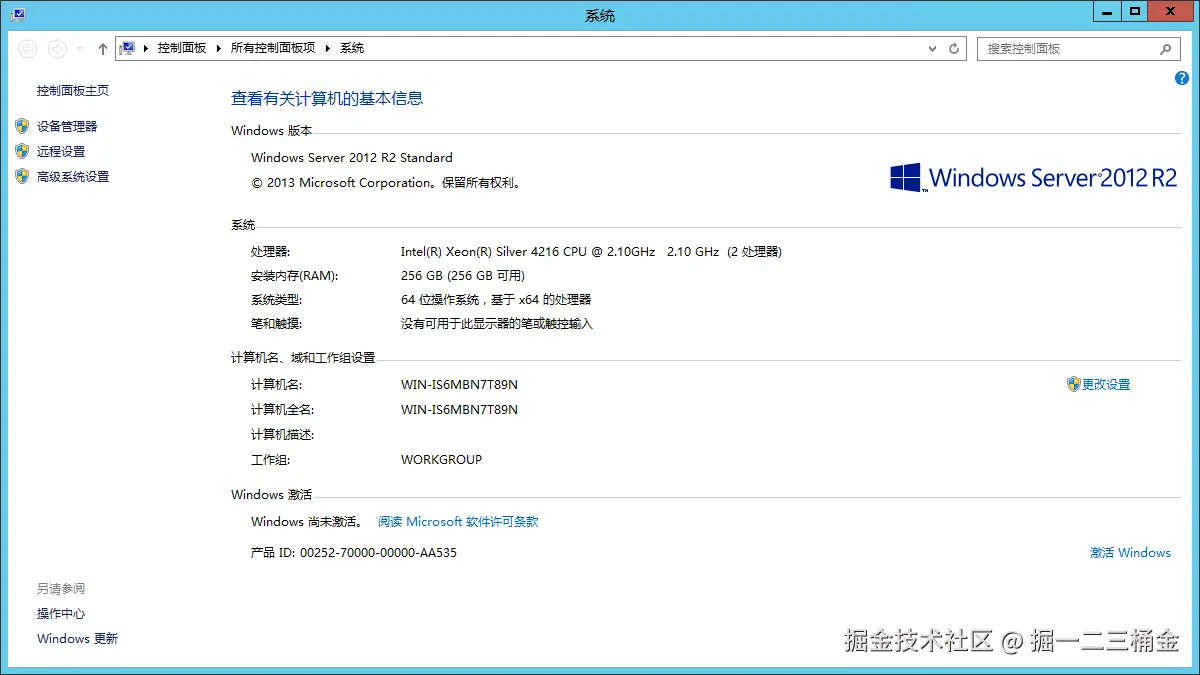
Task: Click the 2013 Microsoft Corporation copyright text
Action: 386,183
